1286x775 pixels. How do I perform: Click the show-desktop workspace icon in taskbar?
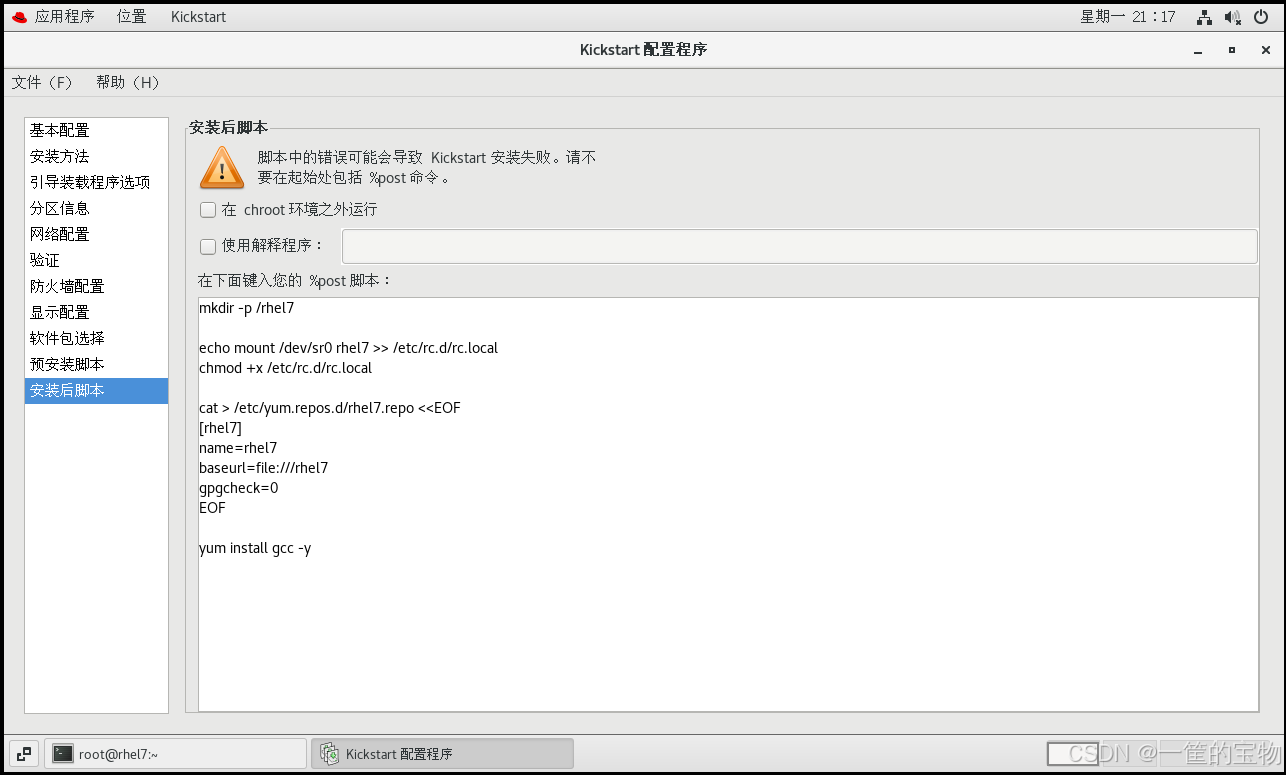click(24, 754)
